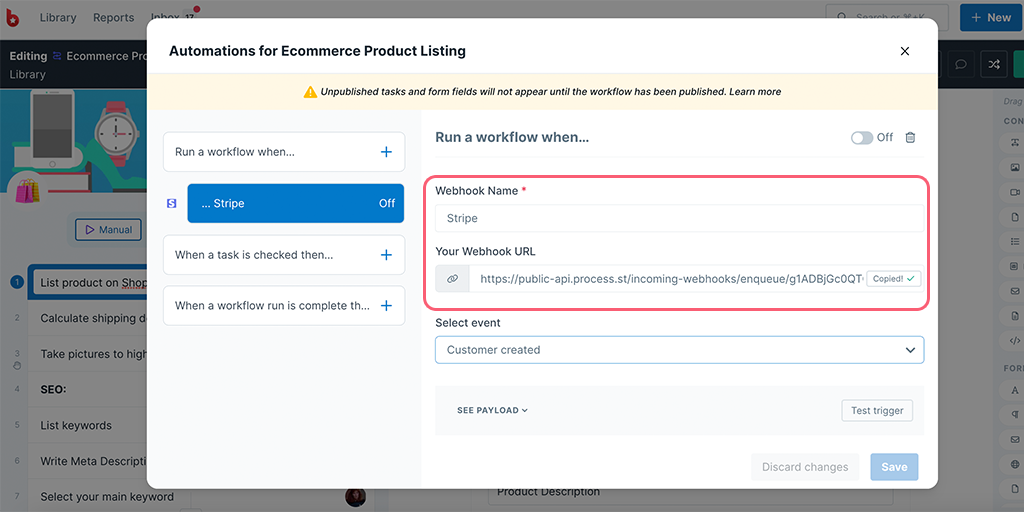Add the paragraph text form field
1024x512 pixels.
click(x=1014, y=414)
